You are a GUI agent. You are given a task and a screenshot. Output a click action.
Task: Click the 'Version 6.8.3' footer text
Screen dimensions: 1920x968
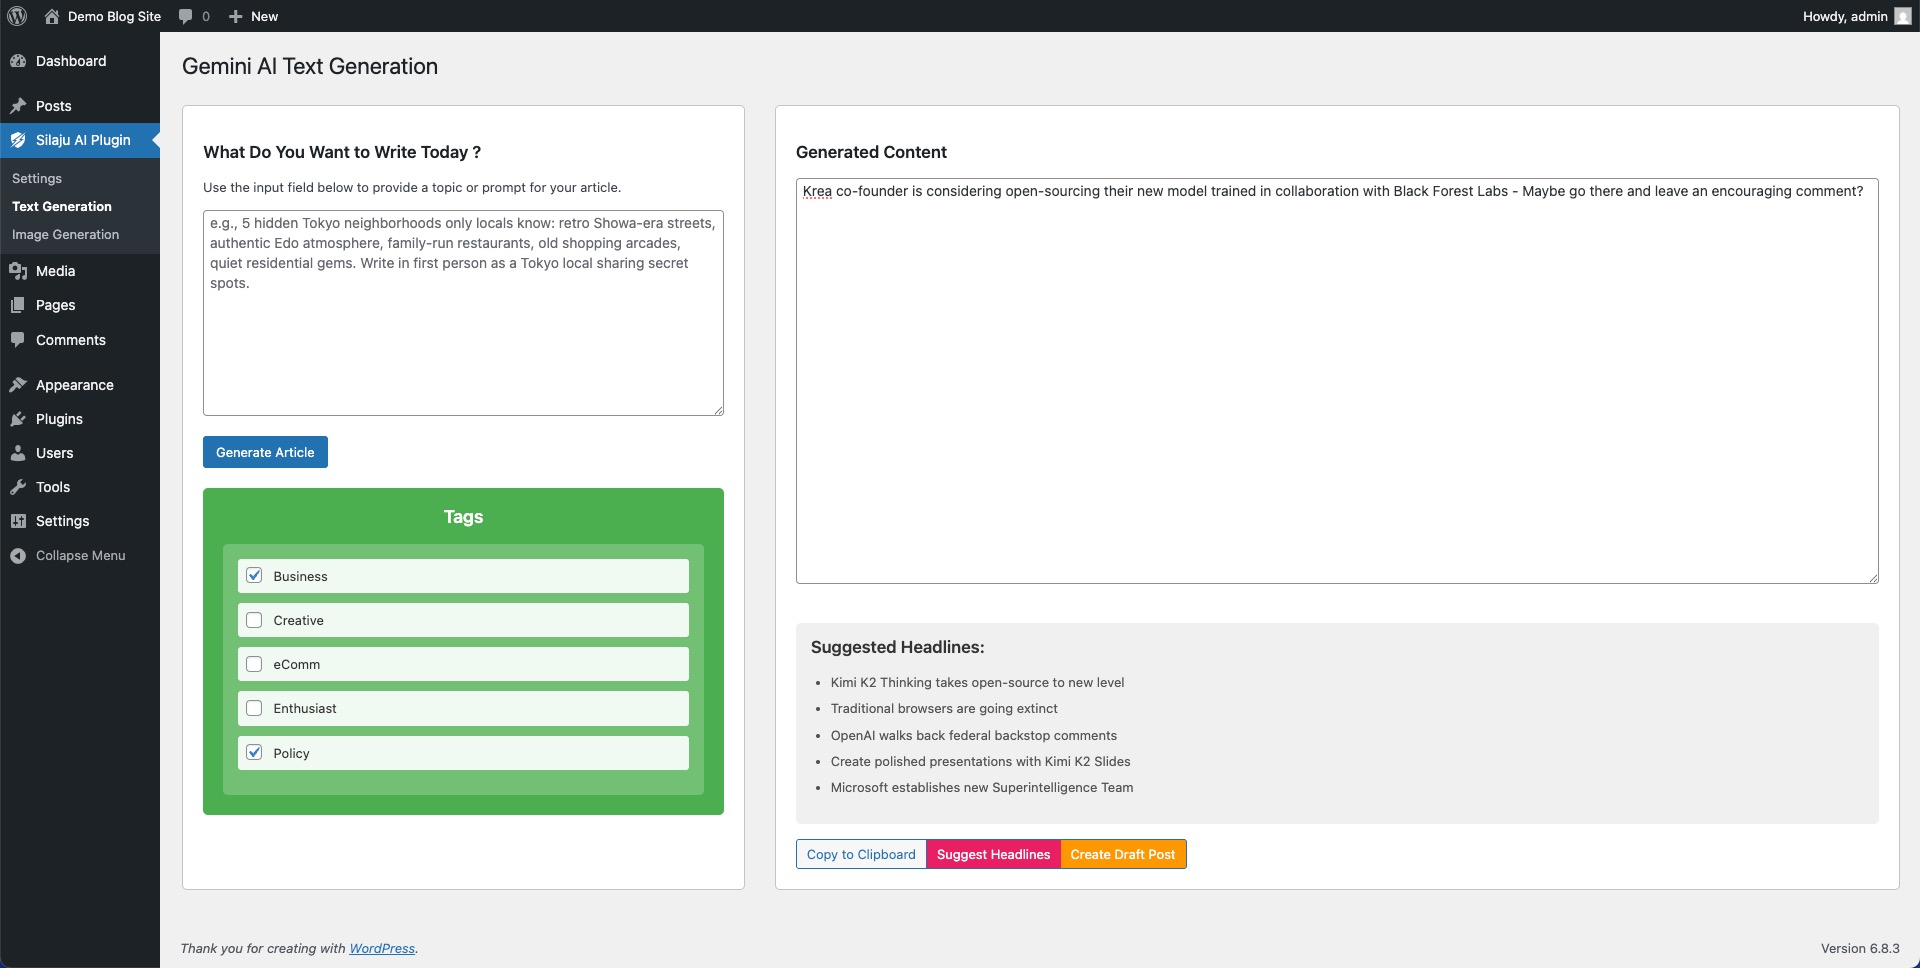coord(1860,948)
